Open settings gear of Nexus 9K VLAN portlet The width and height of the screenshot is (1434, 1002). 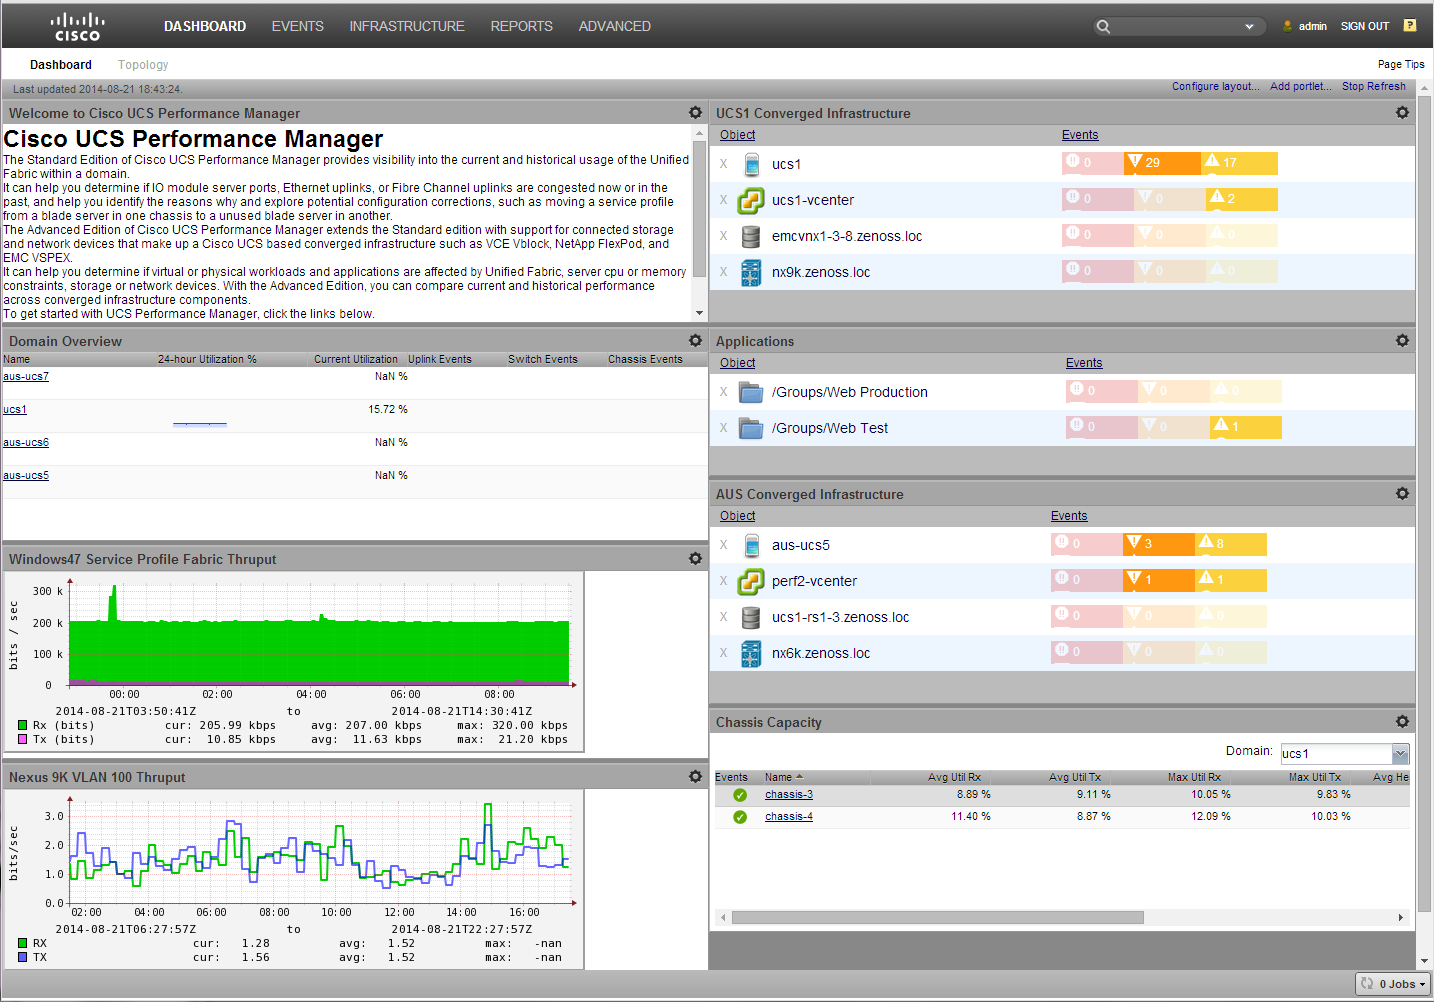(x=695, y=777)
